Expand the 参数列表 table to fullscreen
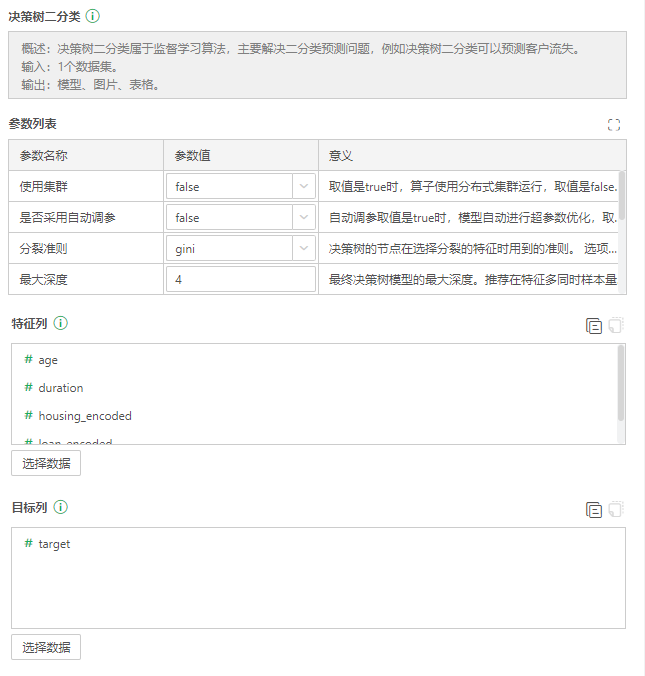The width and height of the screenshot is (645, 676). [x=614, y=125]
